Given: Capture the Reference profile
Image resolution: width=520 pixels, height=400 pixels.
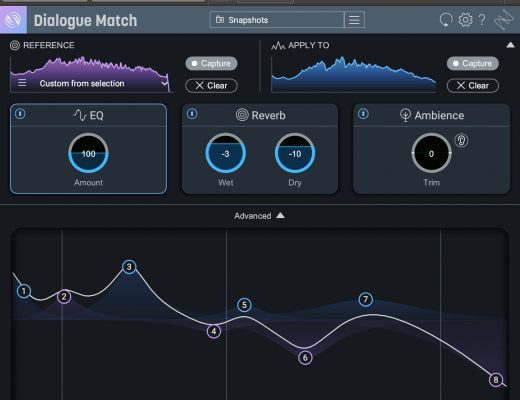Looking at the screenshot, I should [211, 63].
